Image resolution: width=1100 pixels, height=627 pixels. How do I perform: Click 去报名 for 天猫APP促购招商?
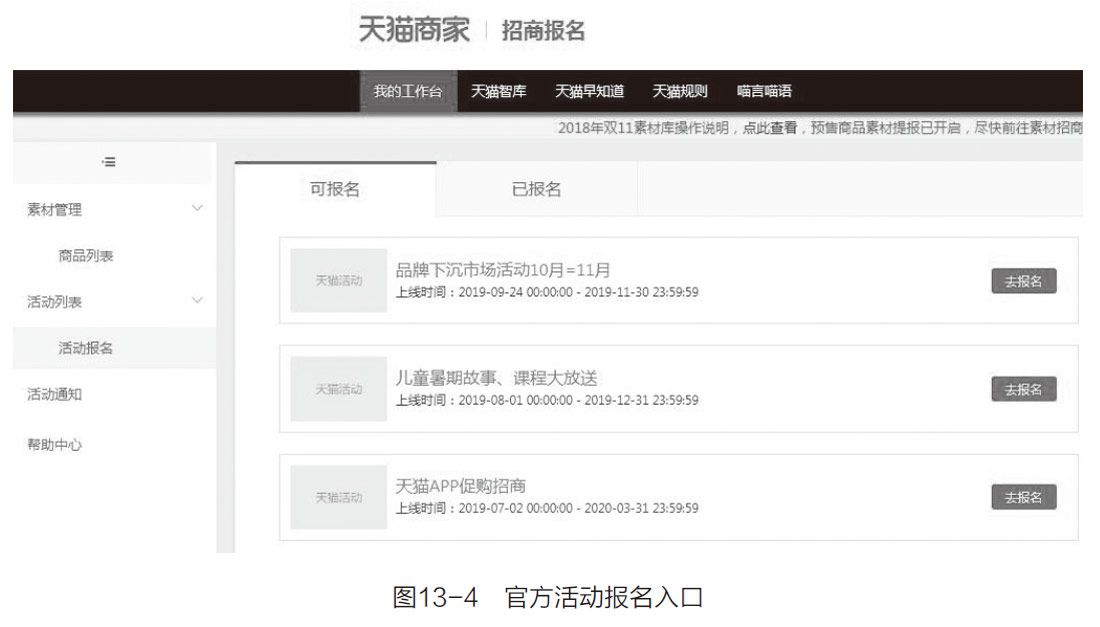(1023, 497)
